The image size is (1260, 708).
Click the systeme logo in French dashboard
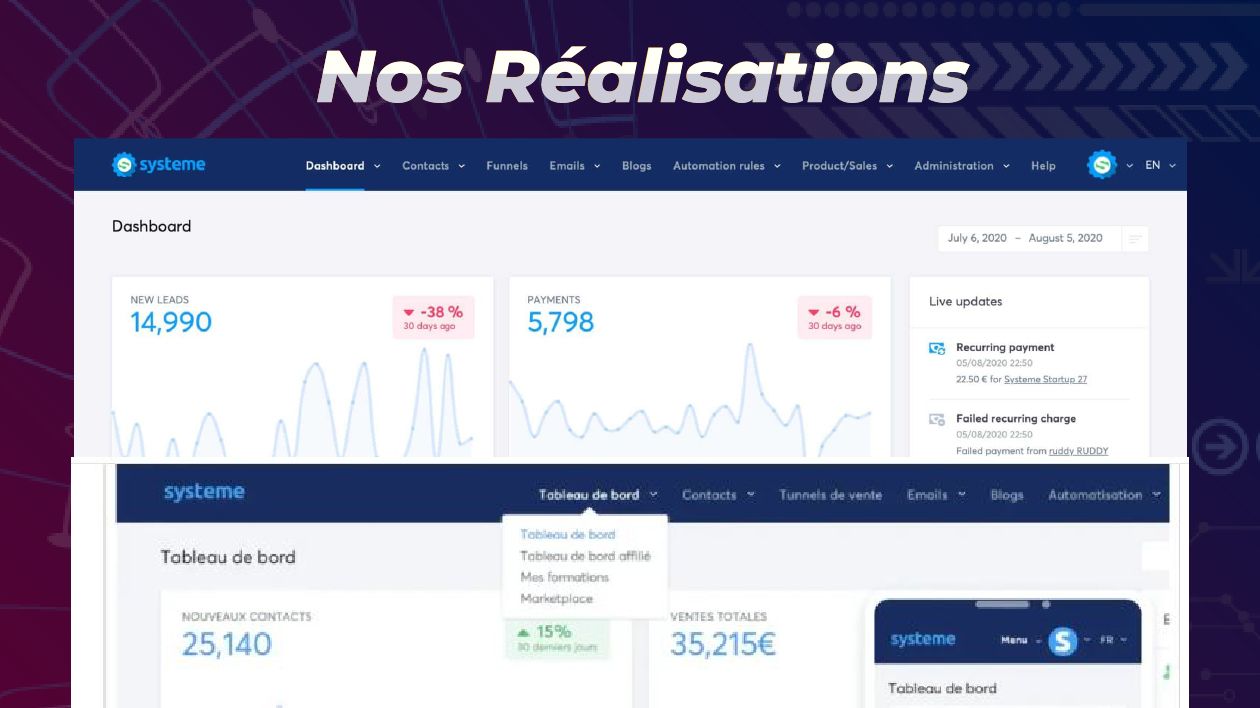pyautogui.click(x=204, y=492)
